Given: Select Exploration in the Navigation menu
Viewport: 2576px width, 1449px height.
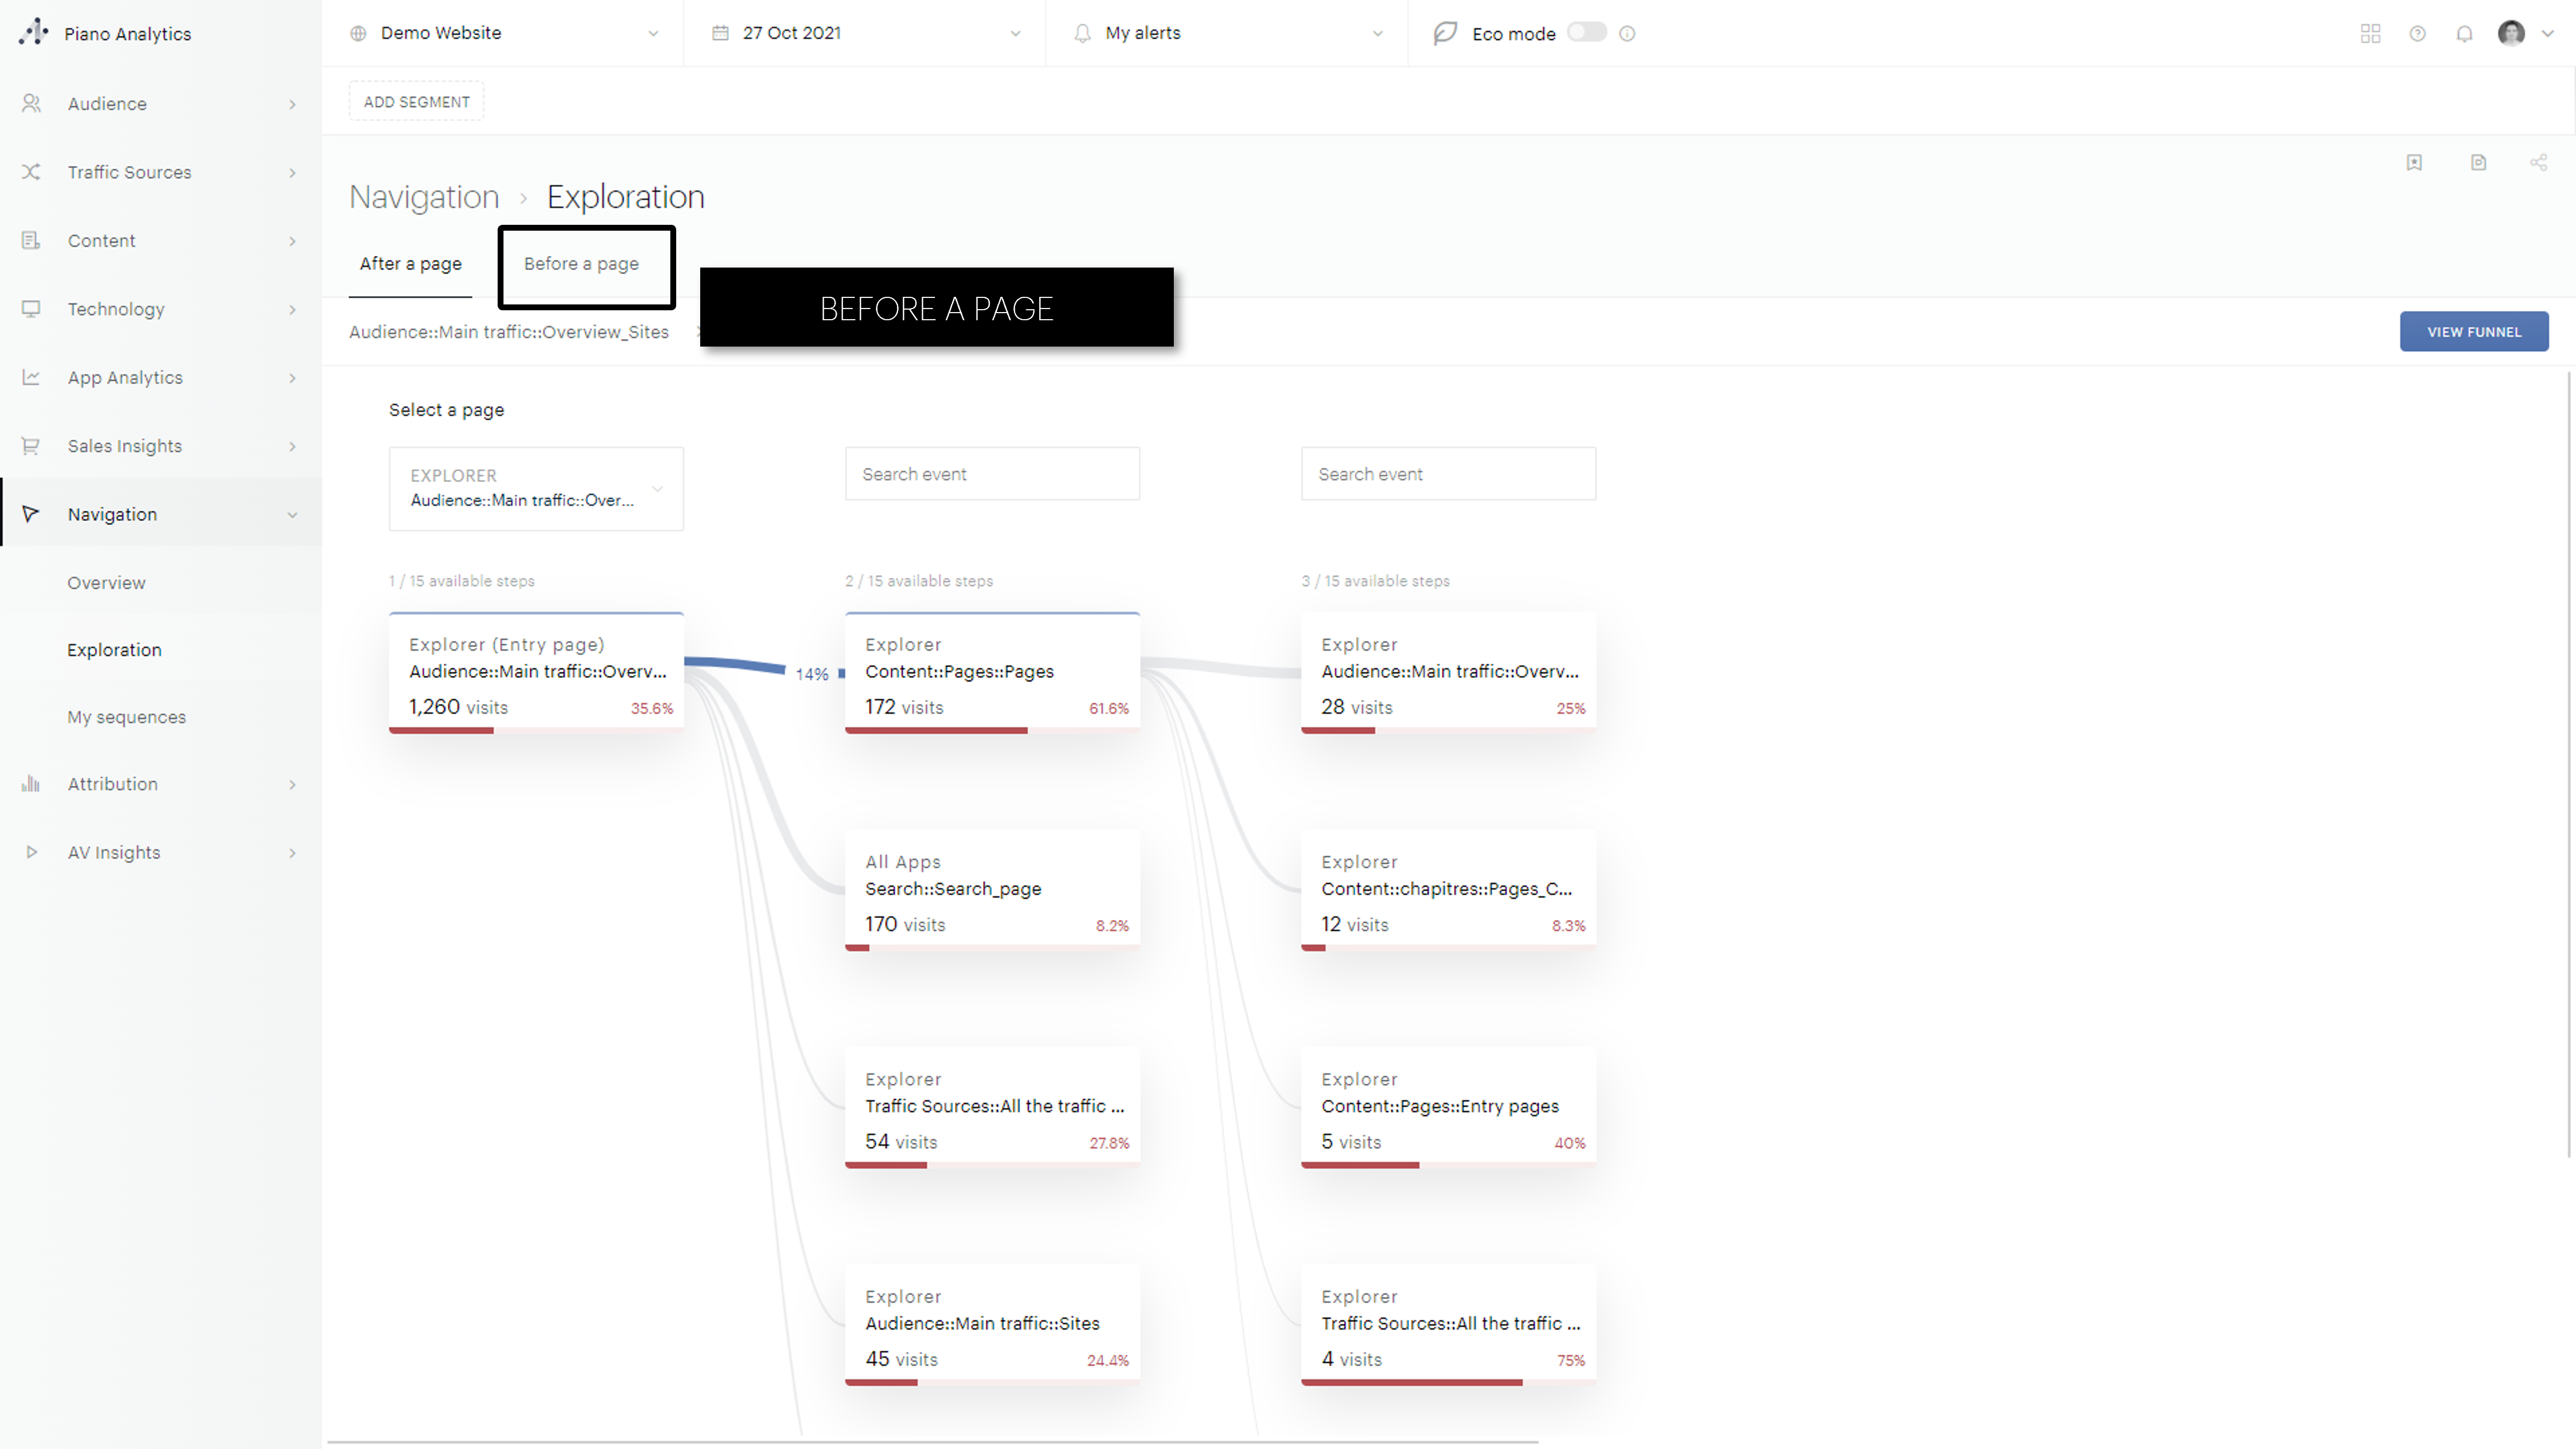Looking at the screenshot, I should pos(114,649).
